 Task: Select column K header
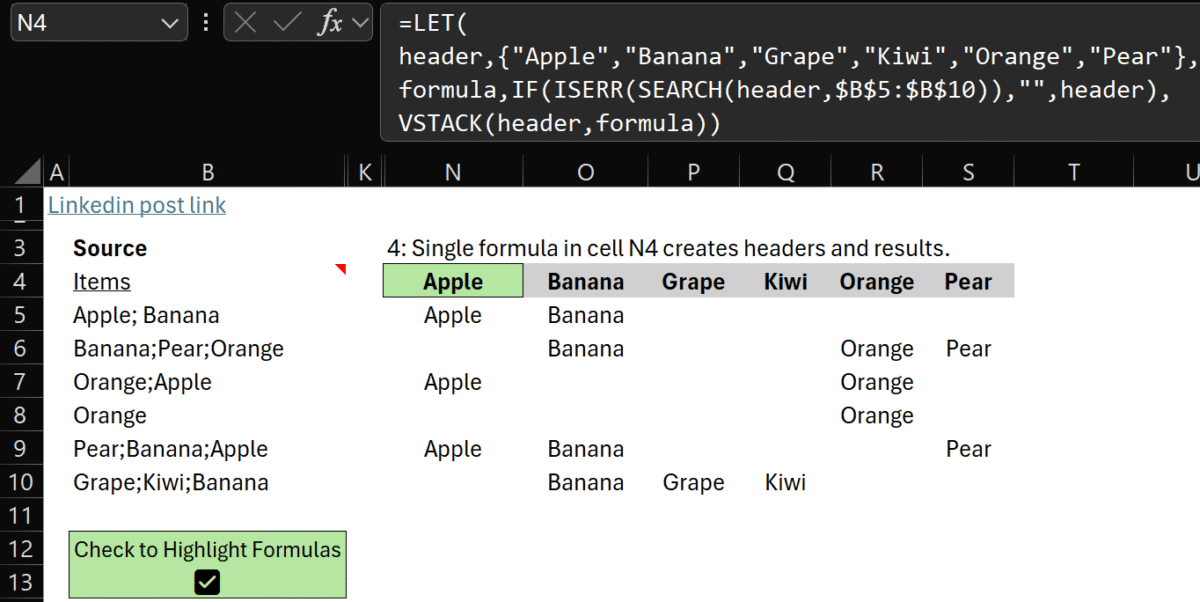pyautogui.click(x=365, y=173)
